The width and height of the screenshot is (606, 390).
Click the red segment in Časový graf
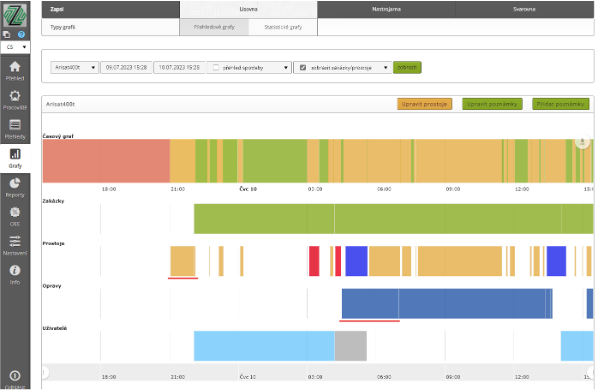(106, 161)
